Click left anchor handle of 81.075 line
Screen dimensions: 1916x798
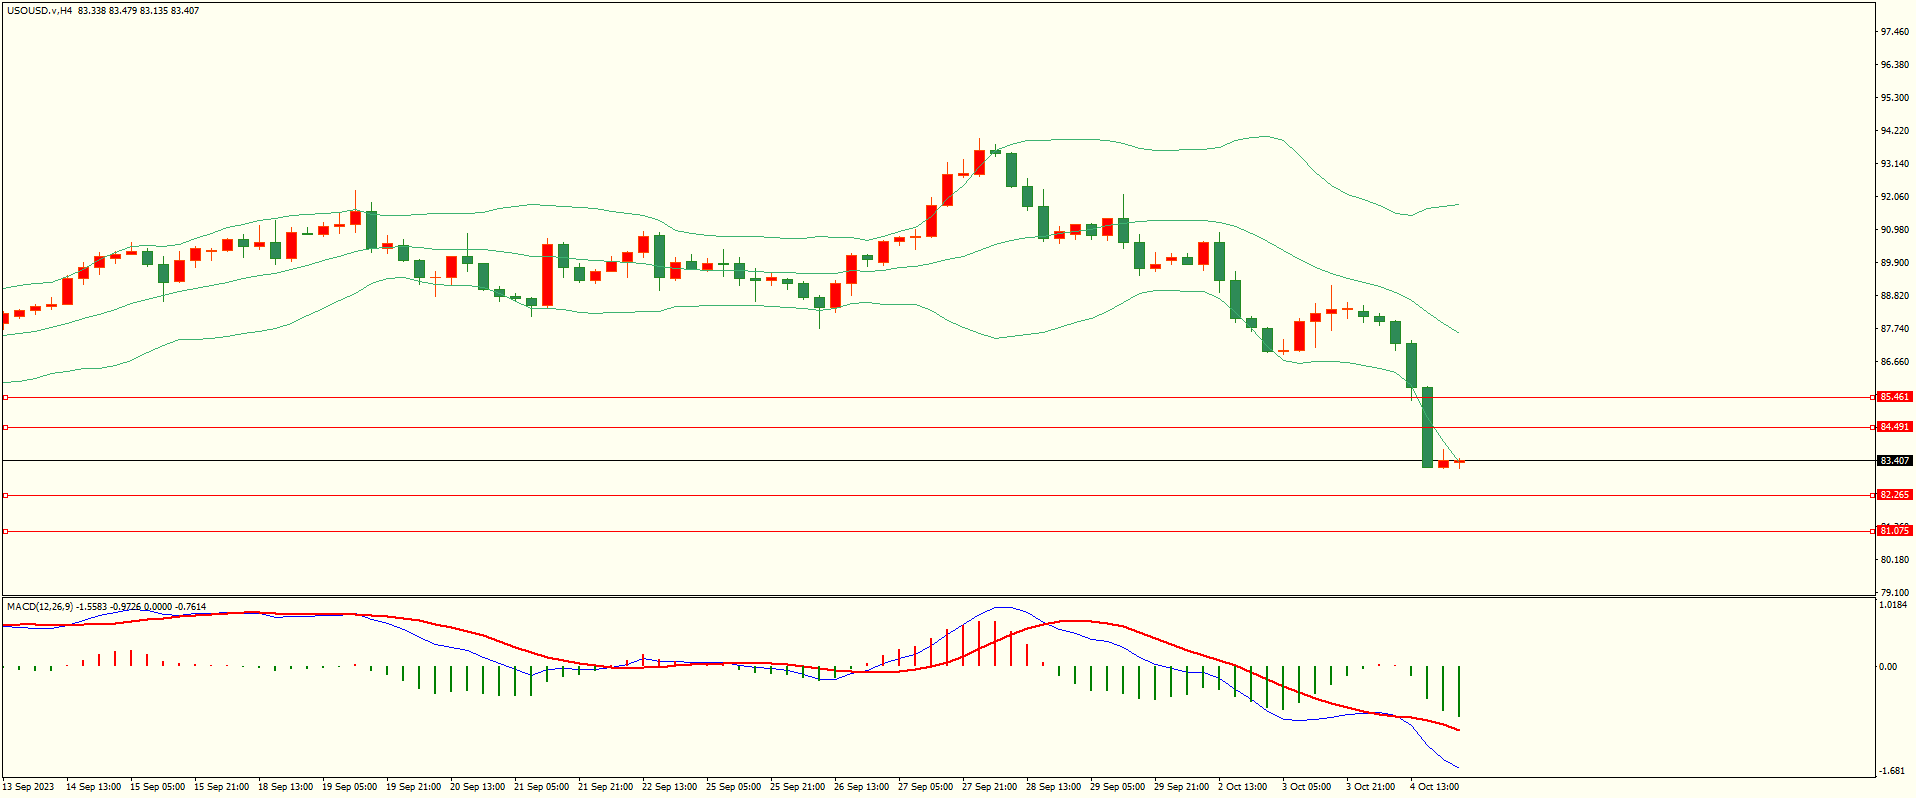pos(6,531)
